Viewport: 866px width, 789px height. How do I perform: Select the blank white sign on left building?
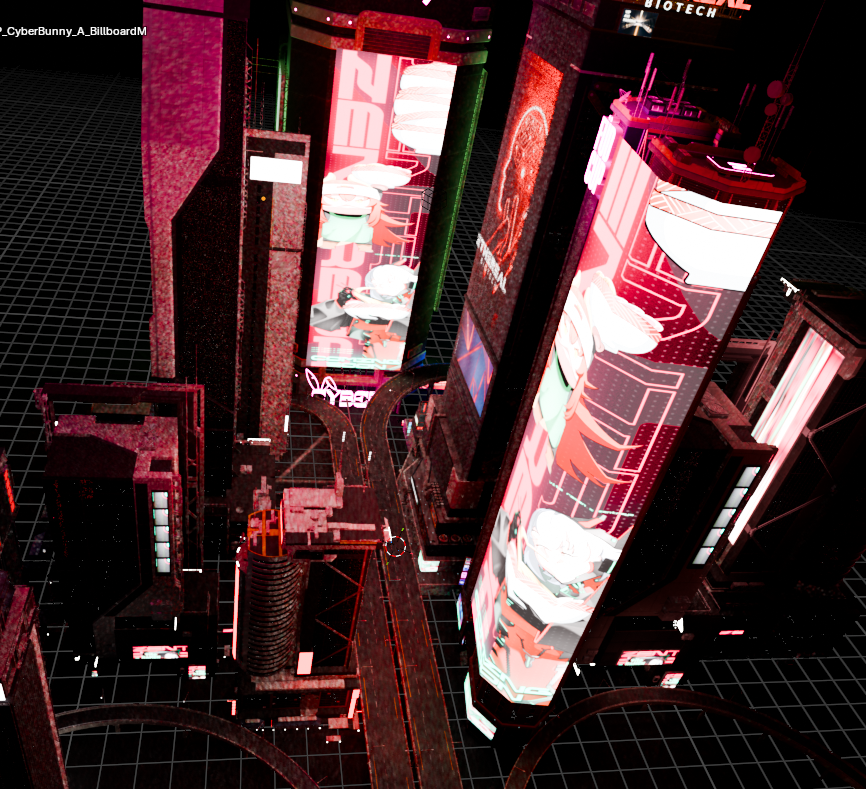(275, 170)
